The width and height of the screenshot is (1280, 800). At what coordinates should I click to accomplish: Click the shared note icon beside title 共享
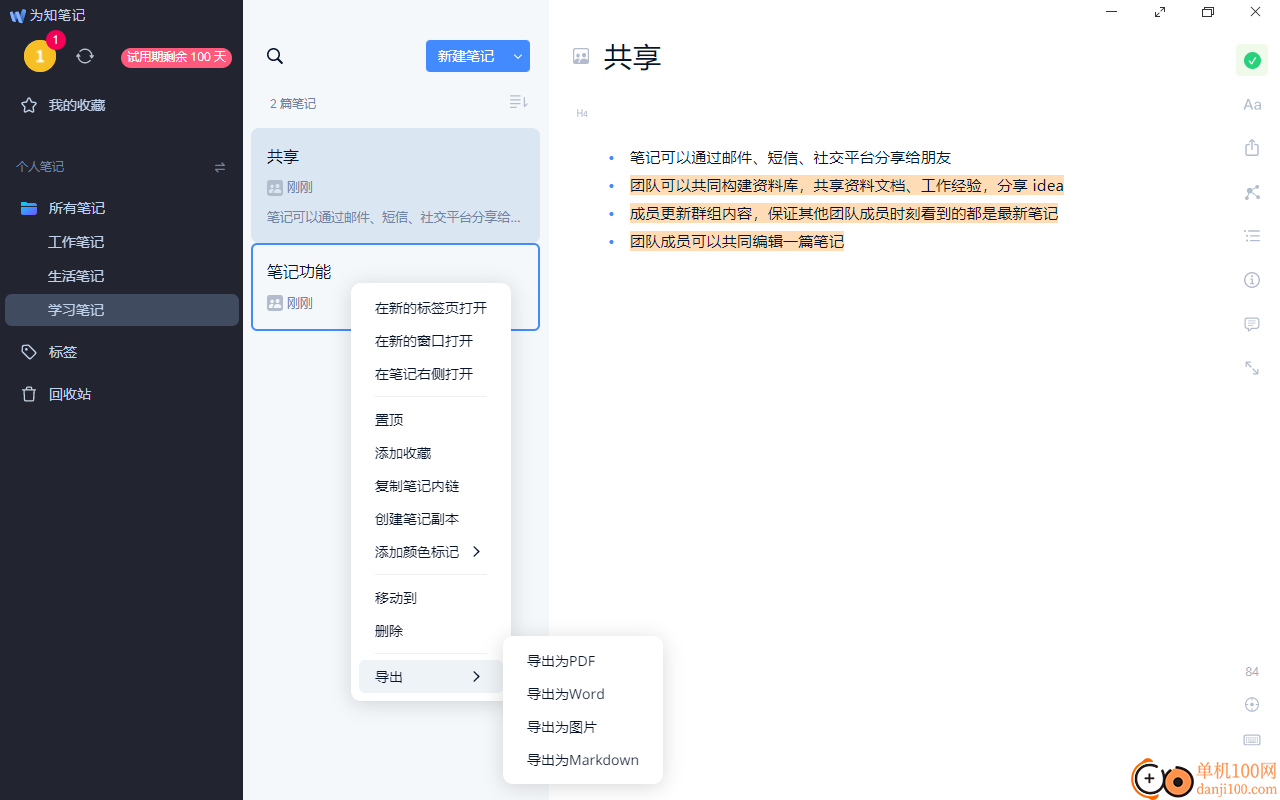click(x=581, y=56)
